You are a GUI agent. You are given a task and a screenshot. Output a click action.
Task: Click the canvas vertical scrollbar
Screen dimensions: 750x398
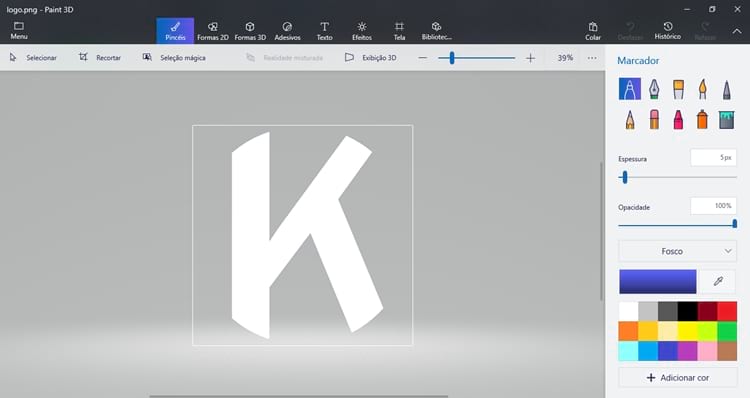click(x=602, y=232)
